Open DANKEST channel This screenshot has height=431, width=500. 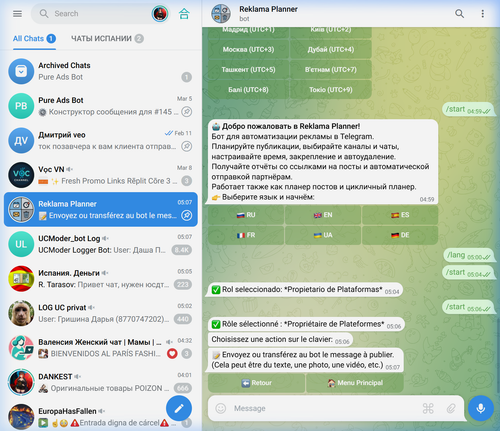(x=100, y=382)
